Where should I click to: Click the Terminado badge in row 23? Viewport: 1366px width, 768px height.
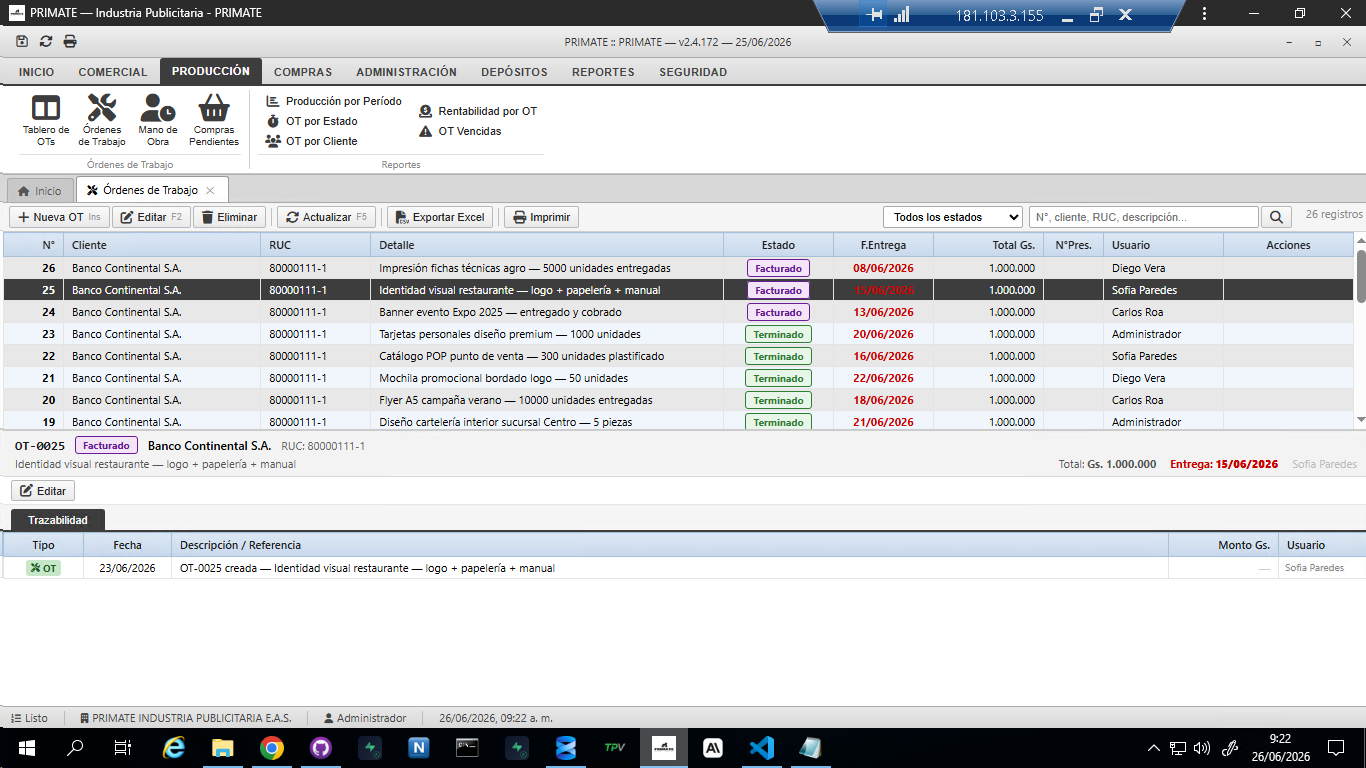pos(778,334)
